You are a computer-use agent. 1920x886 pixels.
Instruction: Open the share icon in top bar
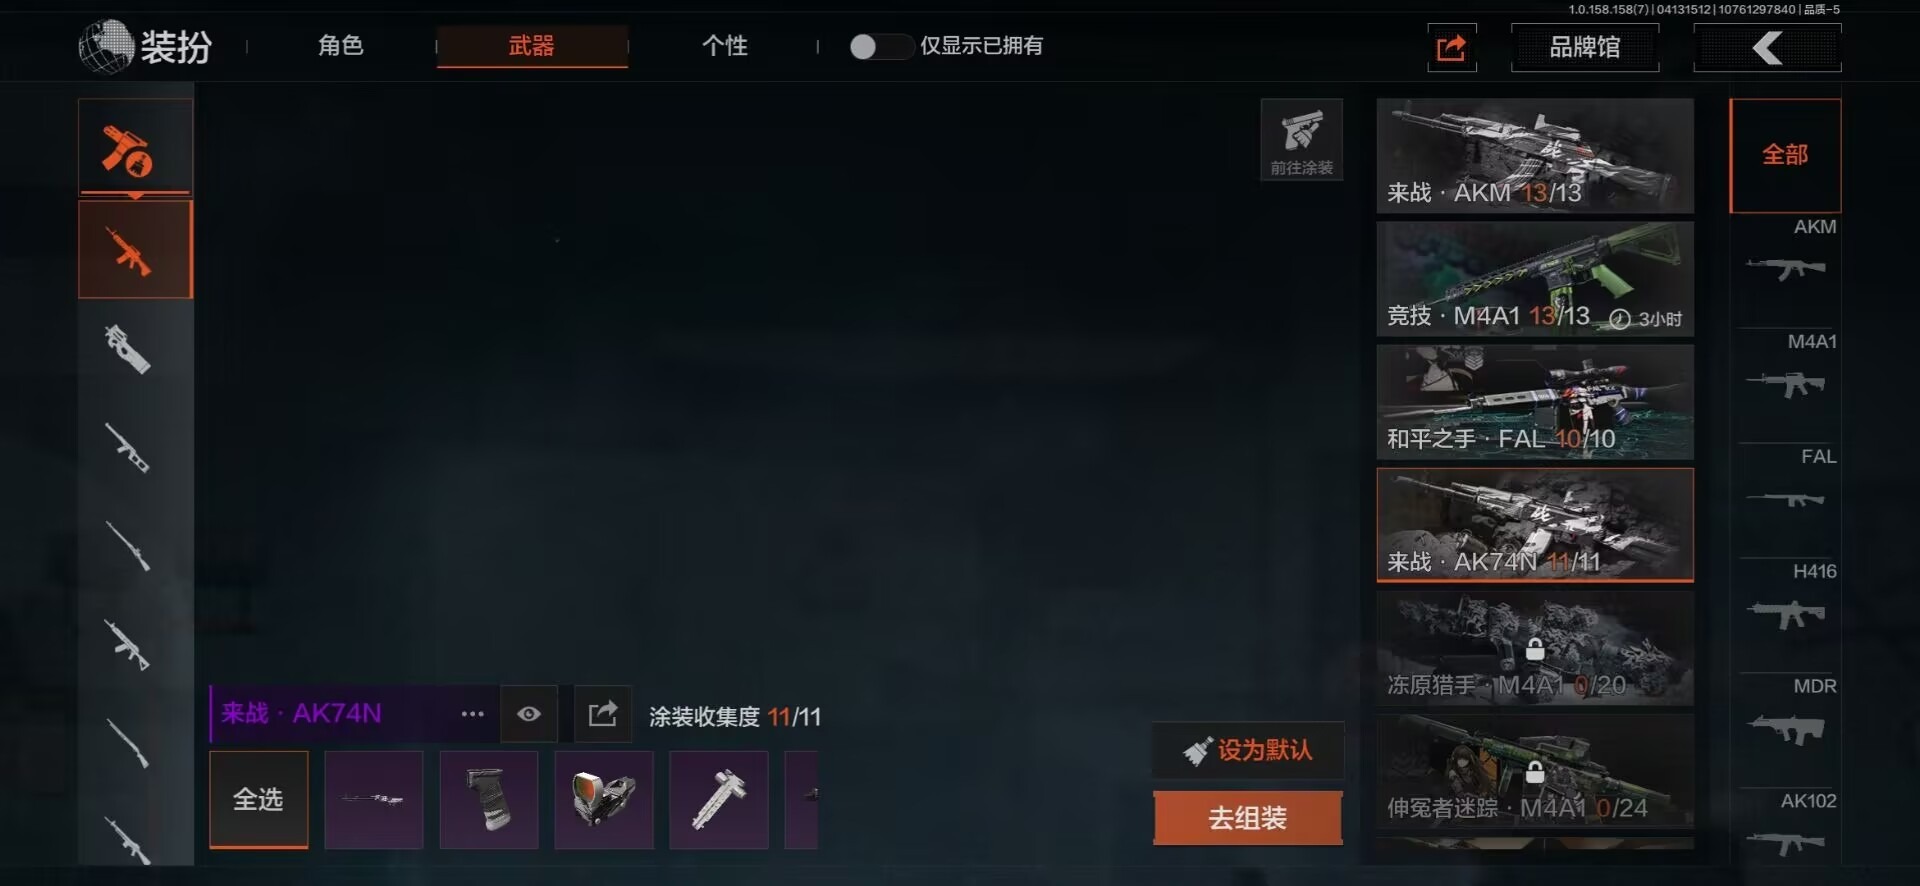(1451, 47)
